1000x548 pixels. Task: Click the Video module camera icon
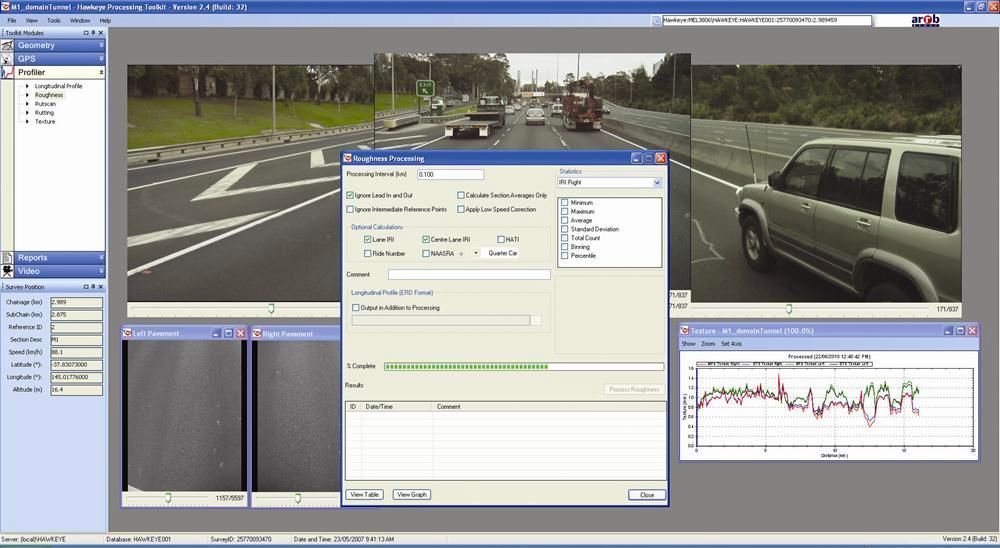point(7,271)
